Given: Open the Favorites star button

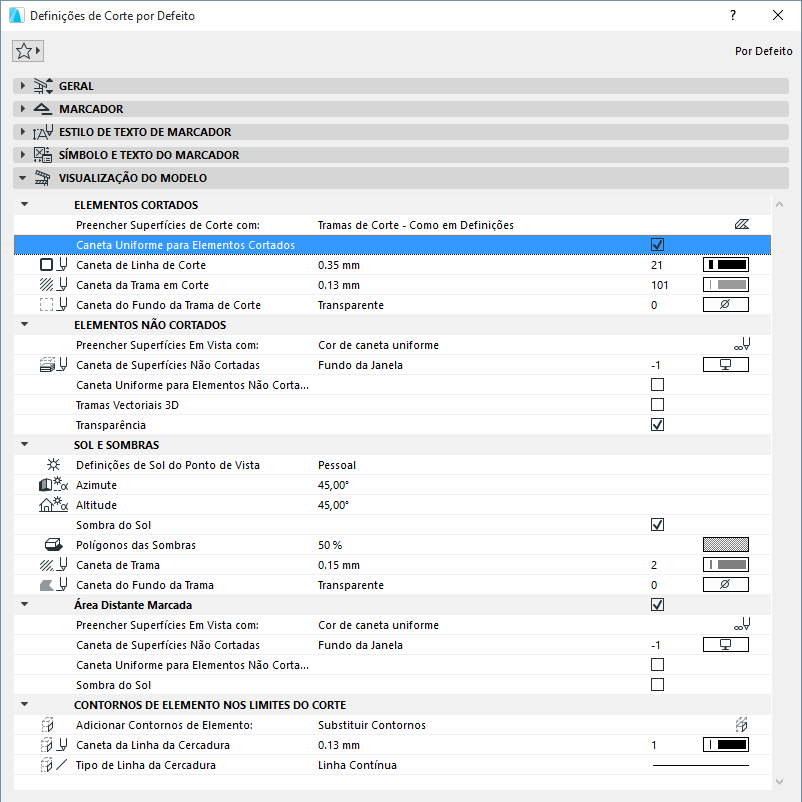Looking at the screenshot, I should (x=28, y=51).
